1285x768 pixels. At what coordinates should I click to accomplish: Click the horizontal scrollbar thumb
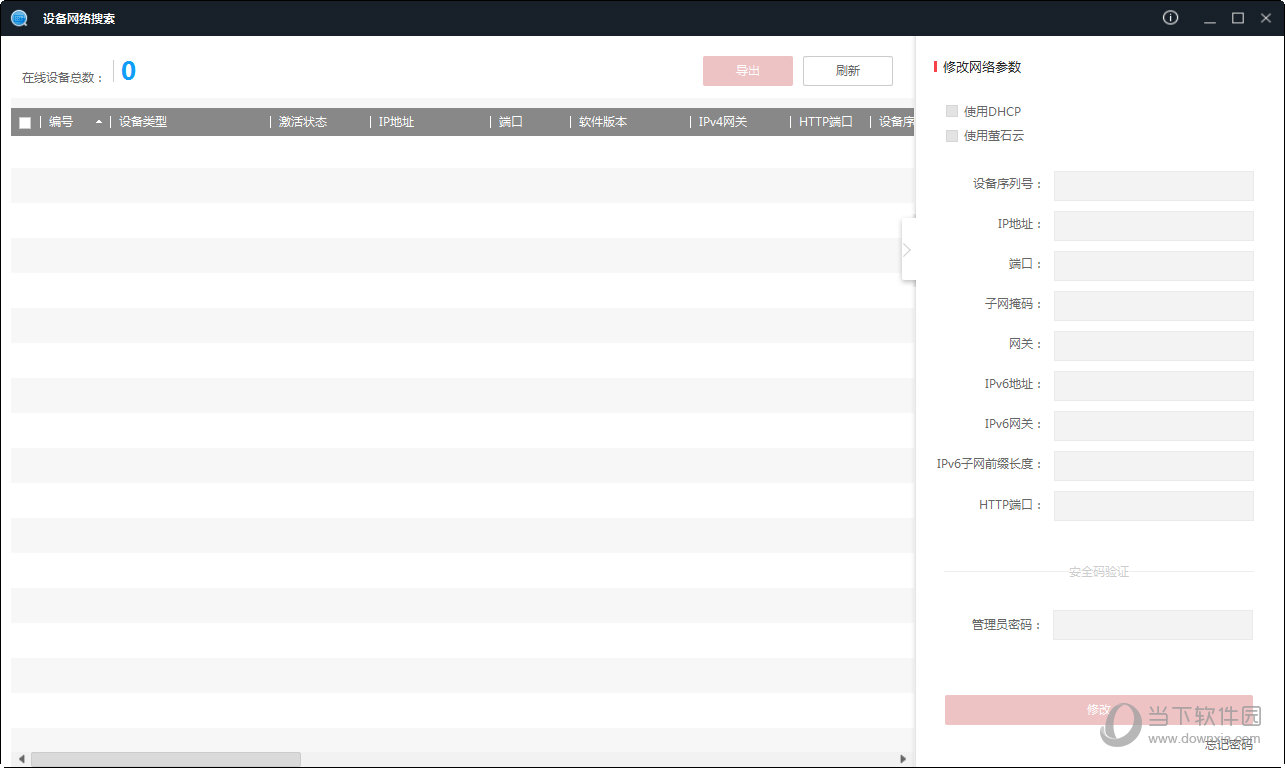pos(165,759)
